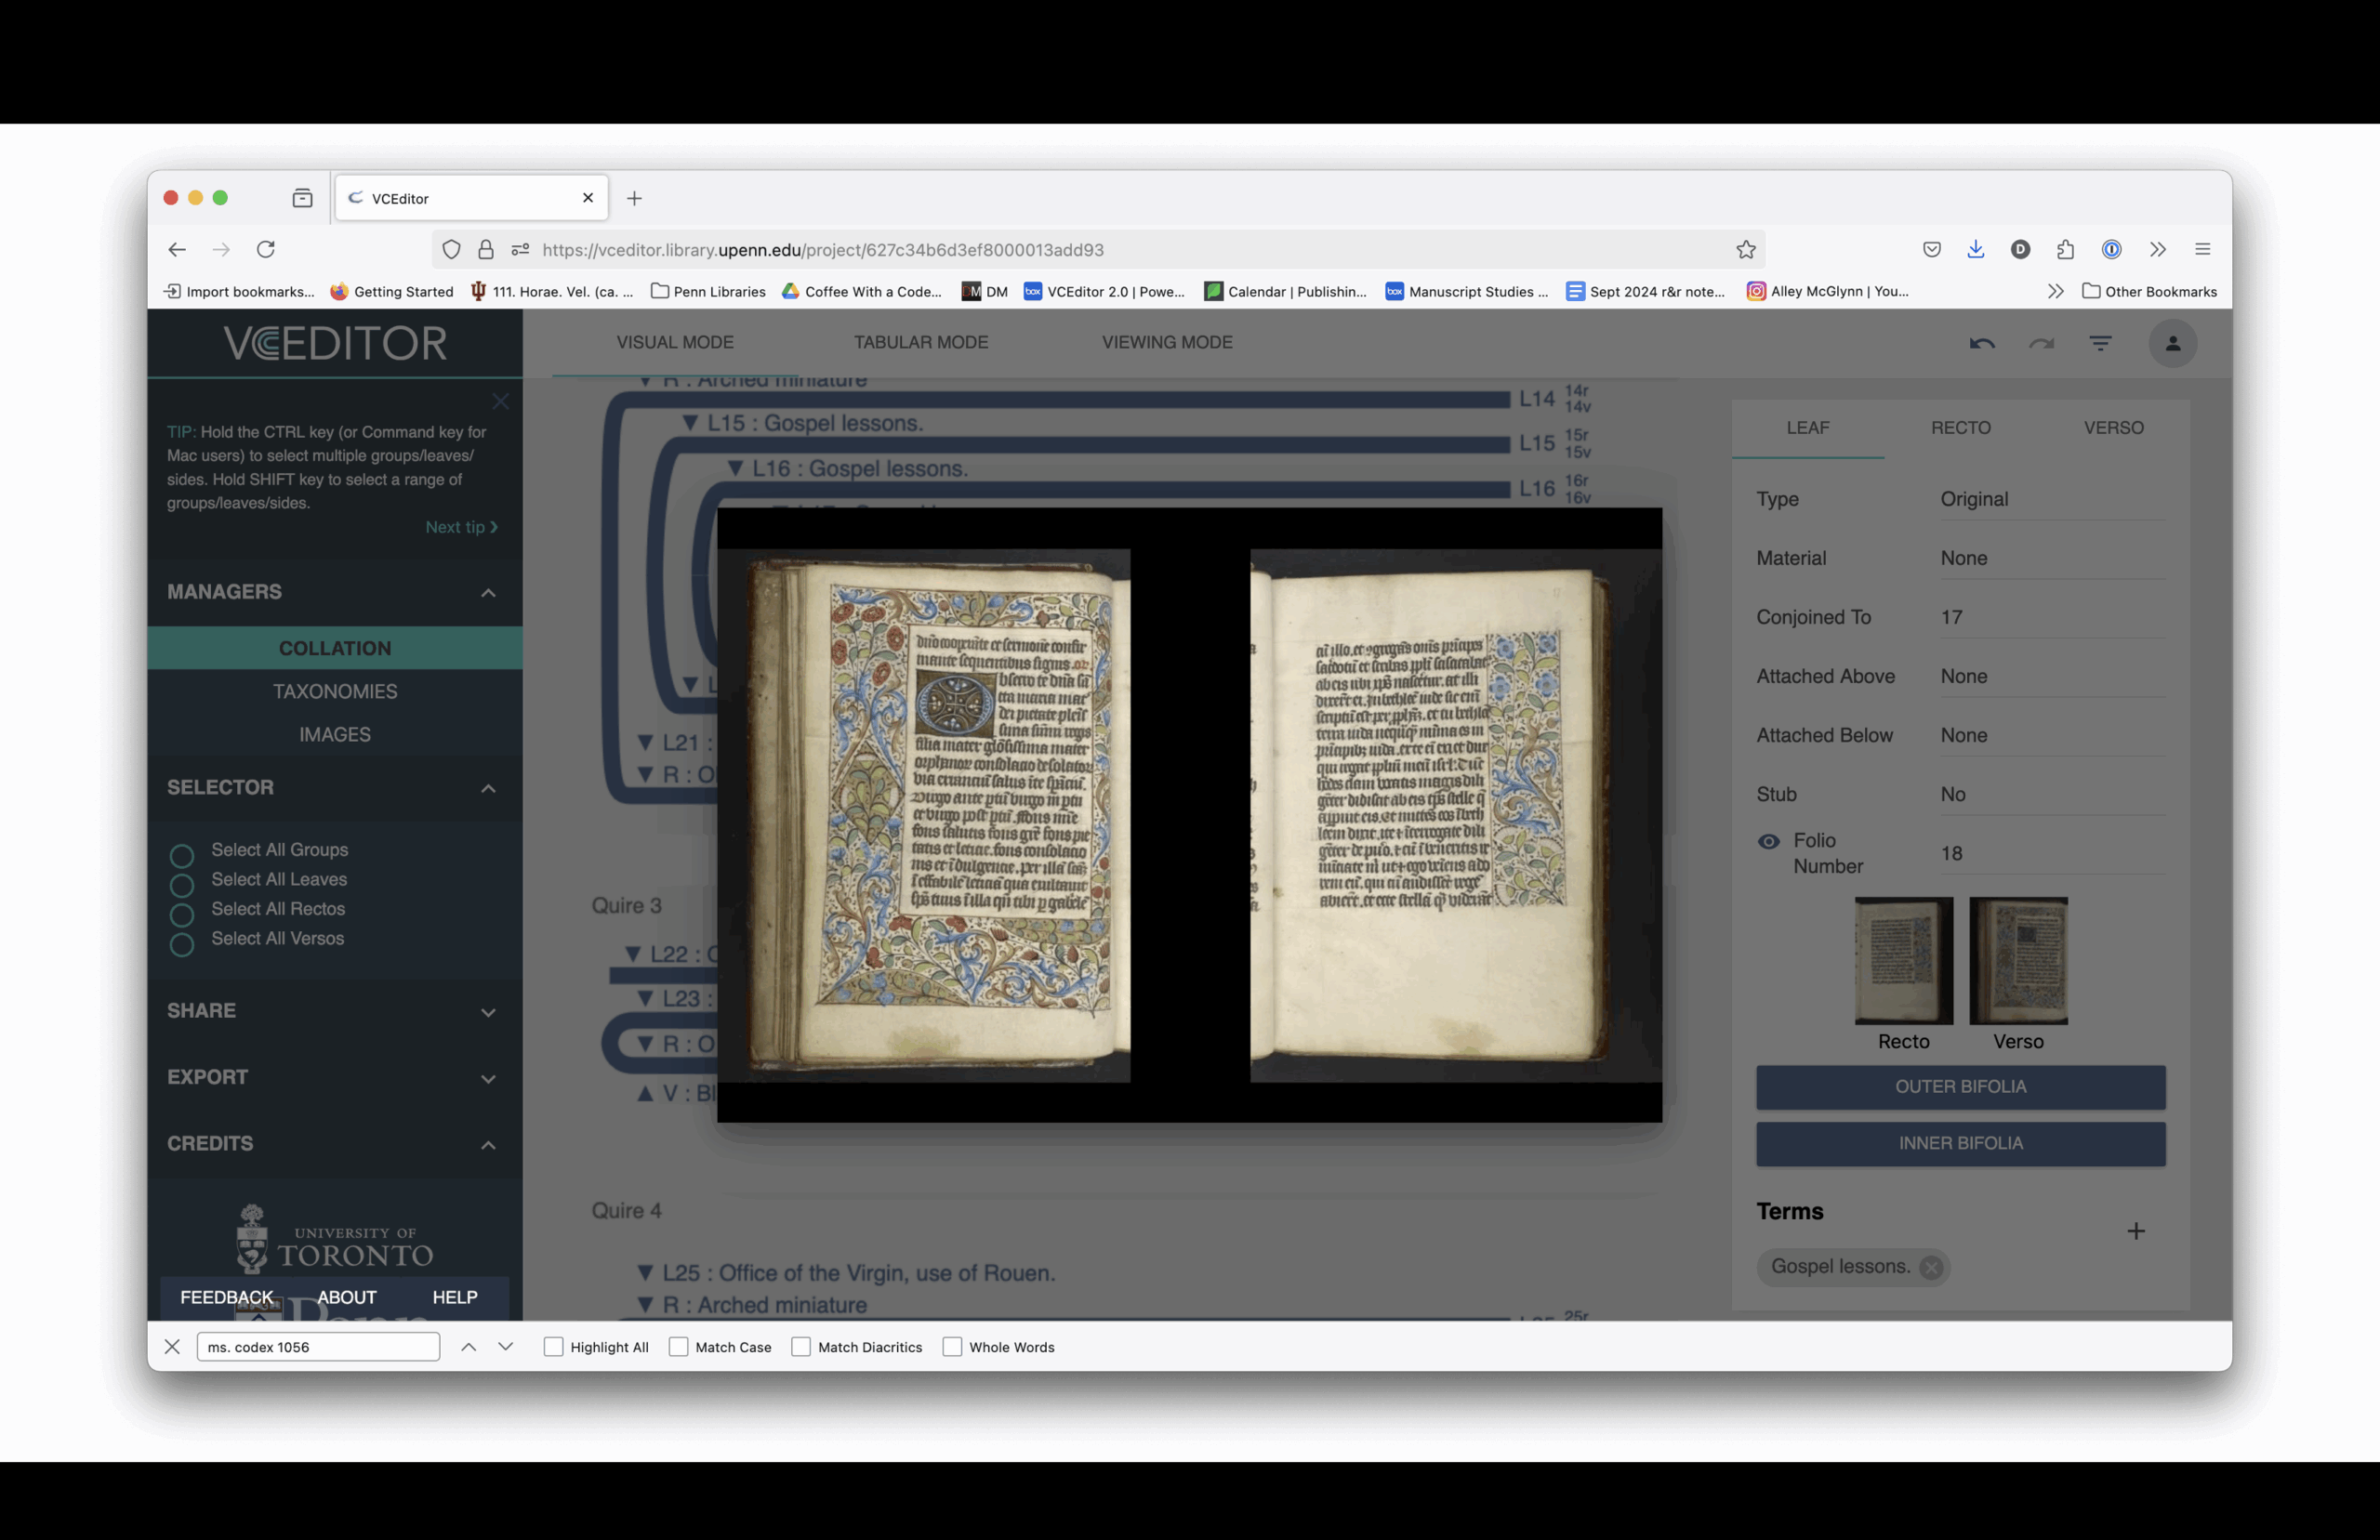Collapse the CREDITS section
The width and height of the screenshot is (2380, 1540).
tap(488, 1145)
